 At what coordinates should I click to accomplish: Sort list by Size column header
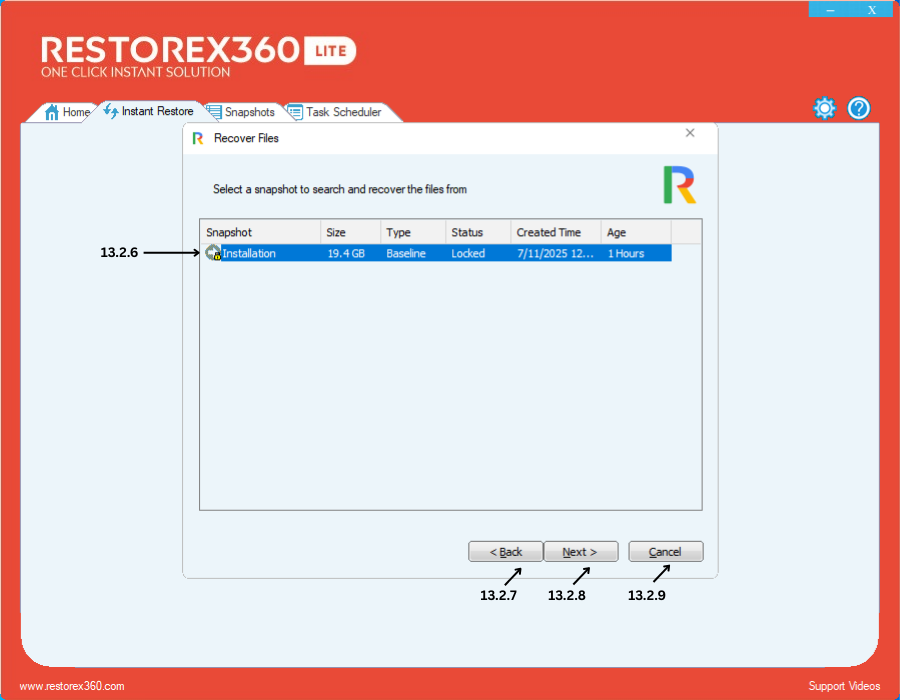350,232
